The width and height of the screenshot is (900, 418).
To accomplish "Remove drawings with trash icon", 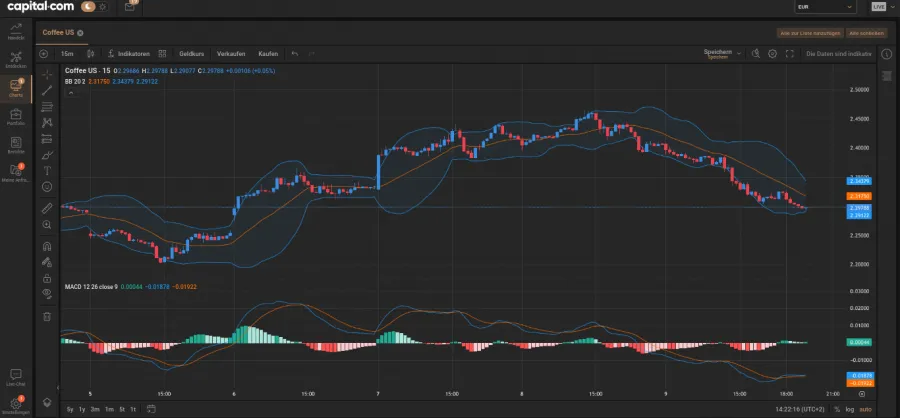I will (x=47, y=316).
